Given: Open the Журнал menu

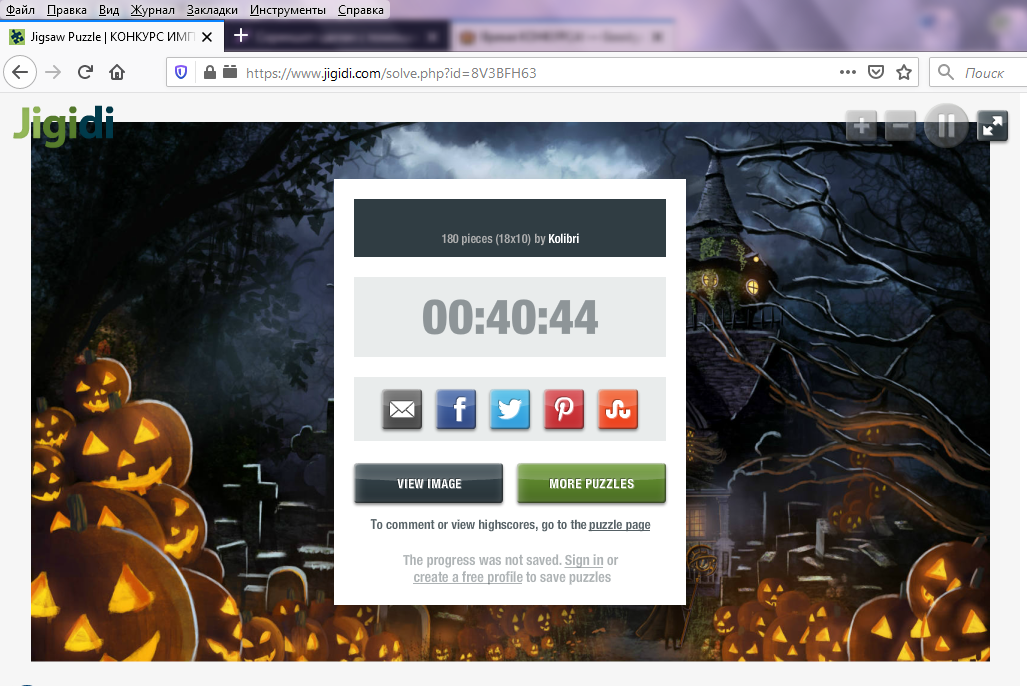Looking at the screenshot, I should 153,10.
